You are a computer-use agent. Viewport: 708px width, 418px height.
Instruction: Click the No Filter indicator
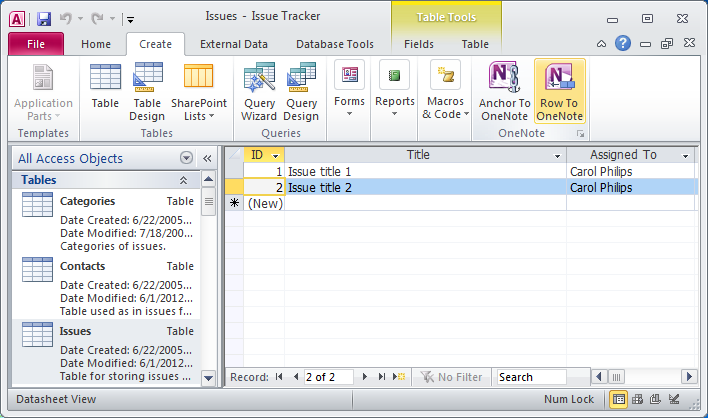451,377
